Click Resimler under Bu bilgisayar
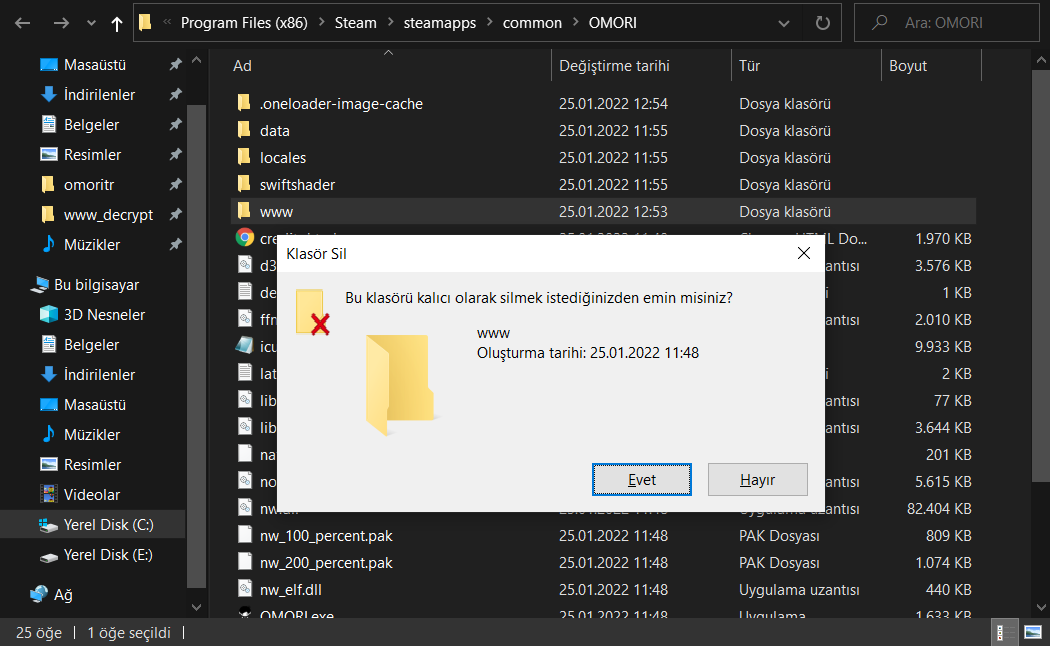This screenshot has height=646, width=1050. tap(92, 465)
